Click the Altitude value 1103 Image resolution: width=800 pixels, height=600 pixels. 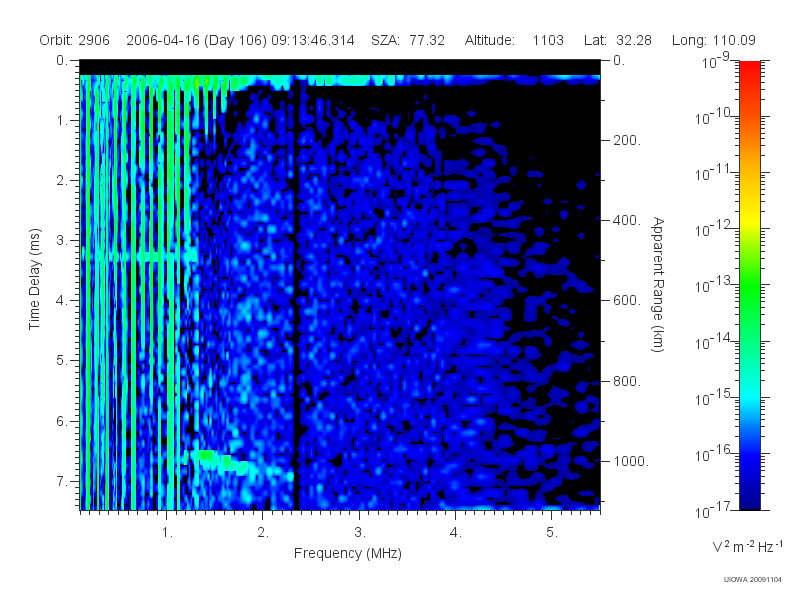(548, 40)
